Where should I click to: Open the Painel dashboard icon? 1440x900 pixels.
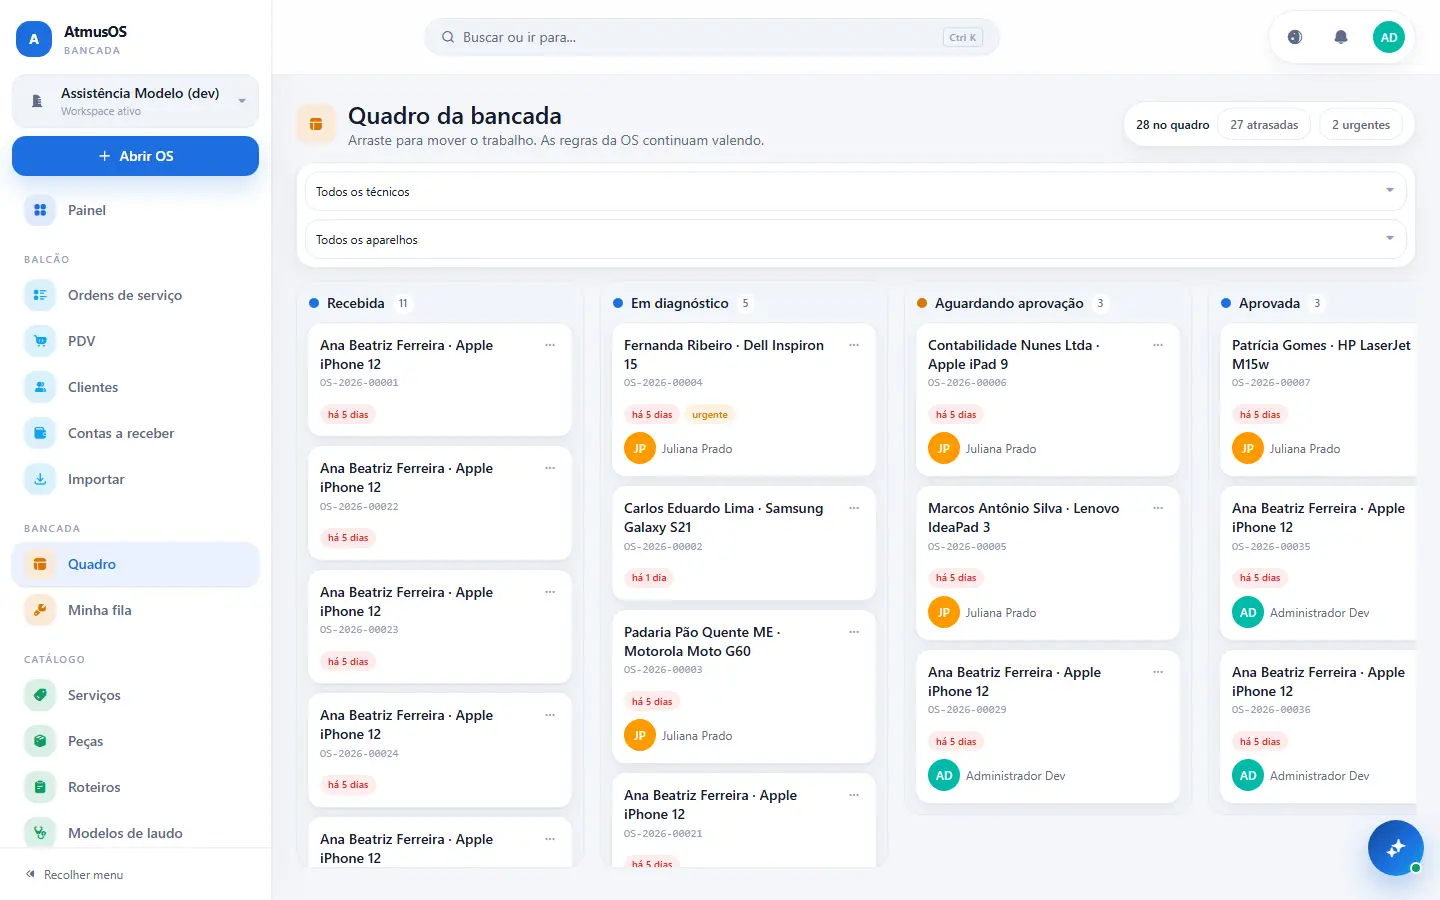40,210
